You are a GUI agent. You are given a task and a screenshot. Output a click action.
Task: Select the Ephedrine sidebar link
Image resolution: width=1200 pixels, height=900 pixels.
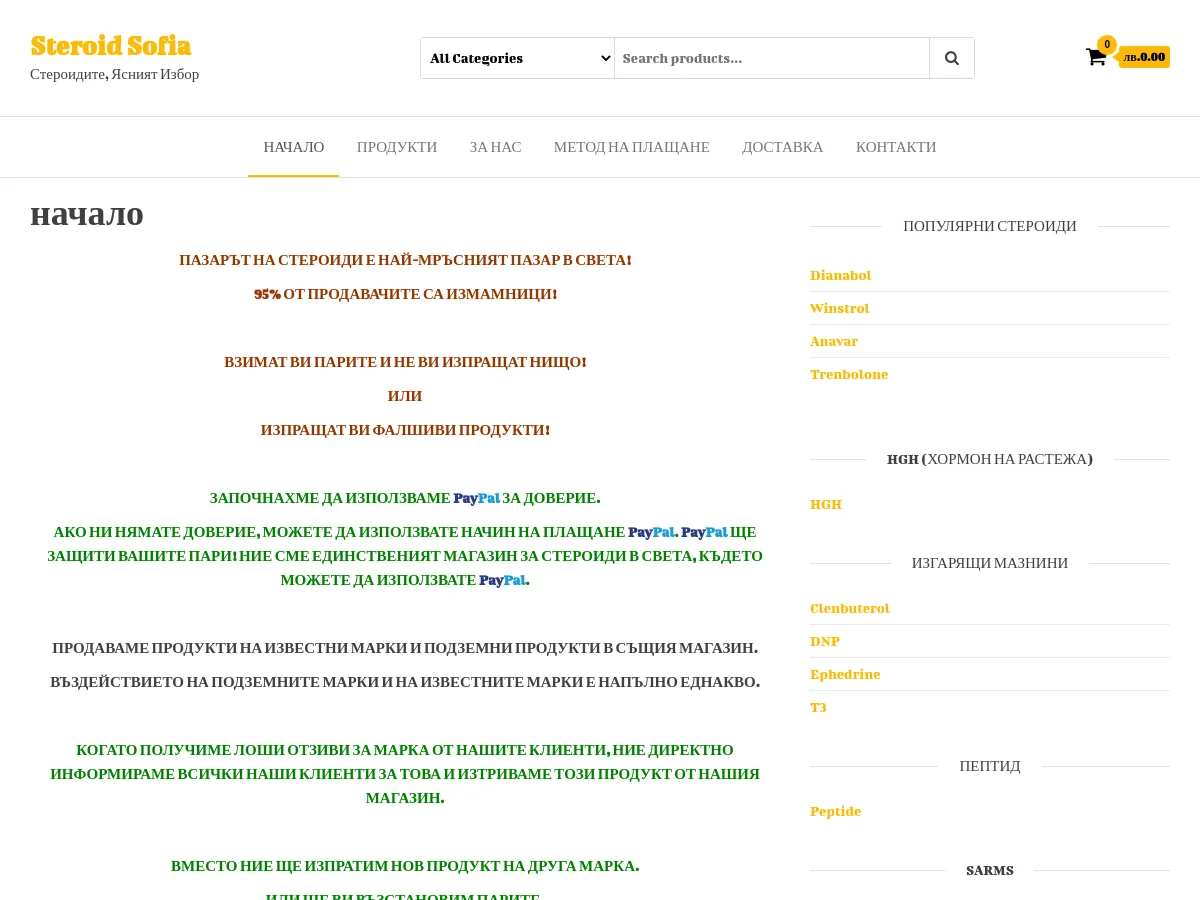tap(845, 674)
